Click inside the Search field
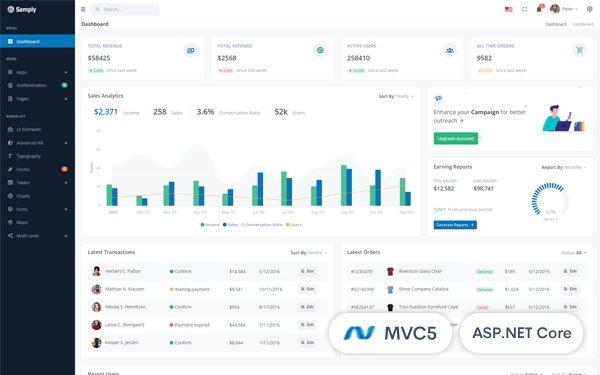 coord(125,9)
